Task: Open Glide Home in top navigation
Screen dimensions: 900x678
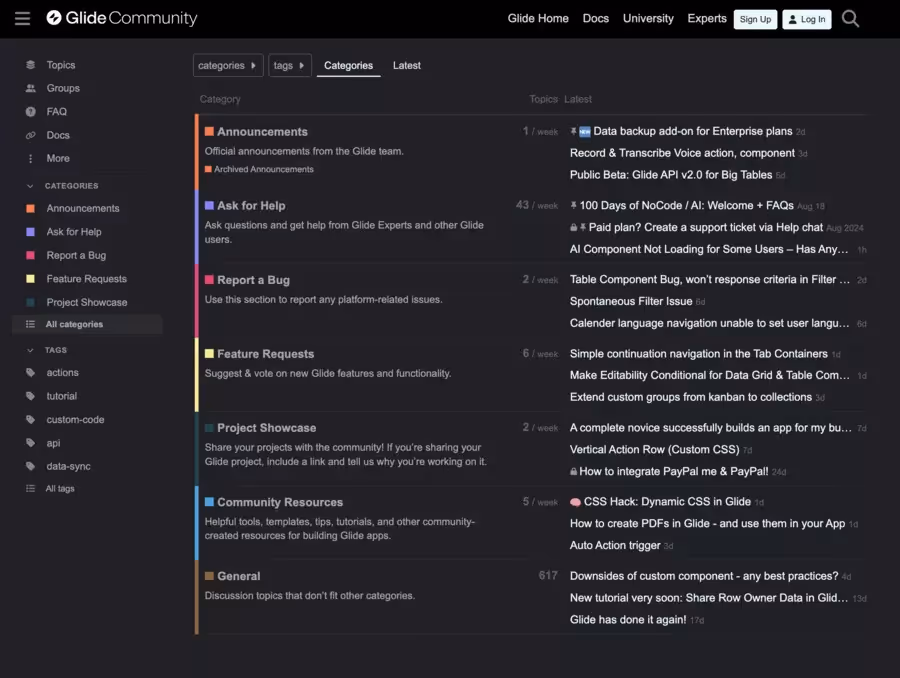Action: pyautogui.click(x=538, y=18)
